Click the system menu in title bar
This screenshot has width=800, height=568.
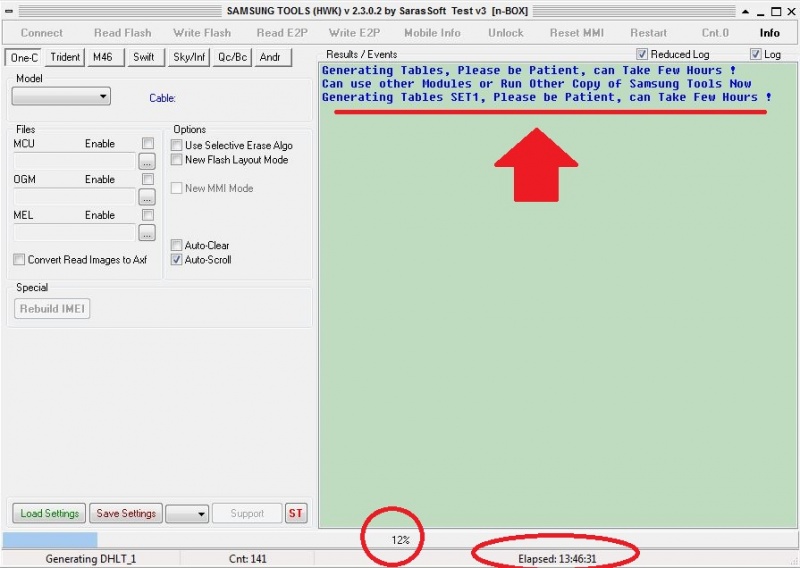[x=9, y=11]
